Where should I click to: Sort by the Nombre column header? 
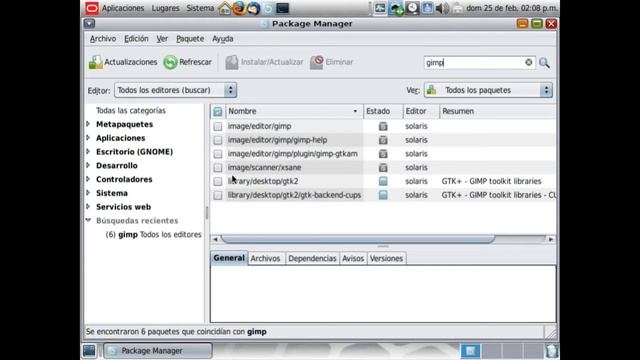click(294, 111)
